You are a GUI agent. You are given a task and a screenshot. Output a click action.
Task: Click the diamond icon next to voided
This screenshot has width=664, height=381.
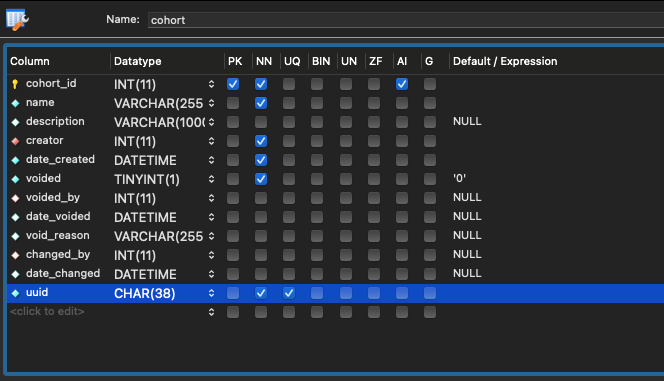click(x=16, y=179)
